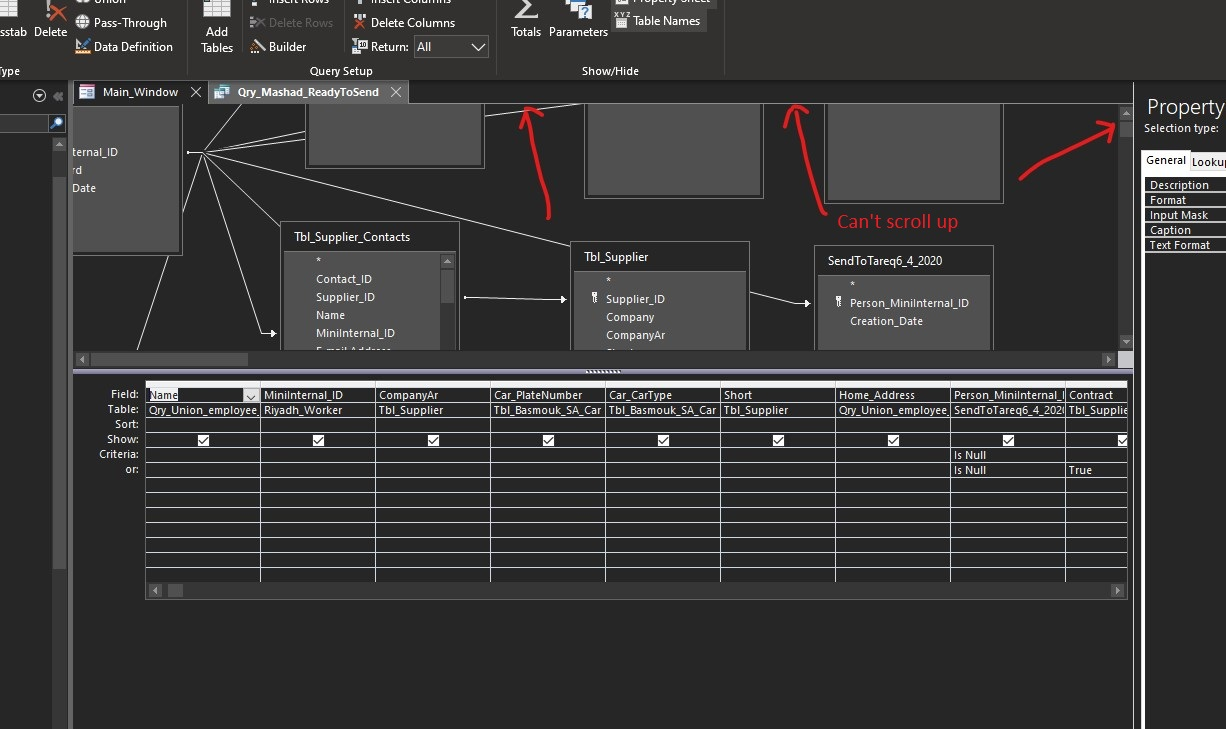Click the Format property row
The width and height of the screenshot is (1226, 729).
click(x=1185, y=200)
